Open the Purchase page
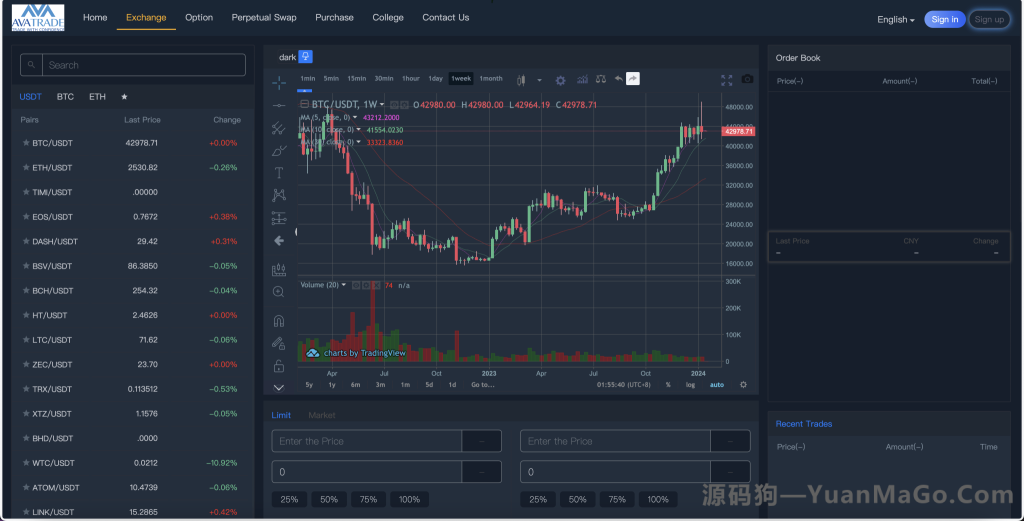 coord(334,18)
